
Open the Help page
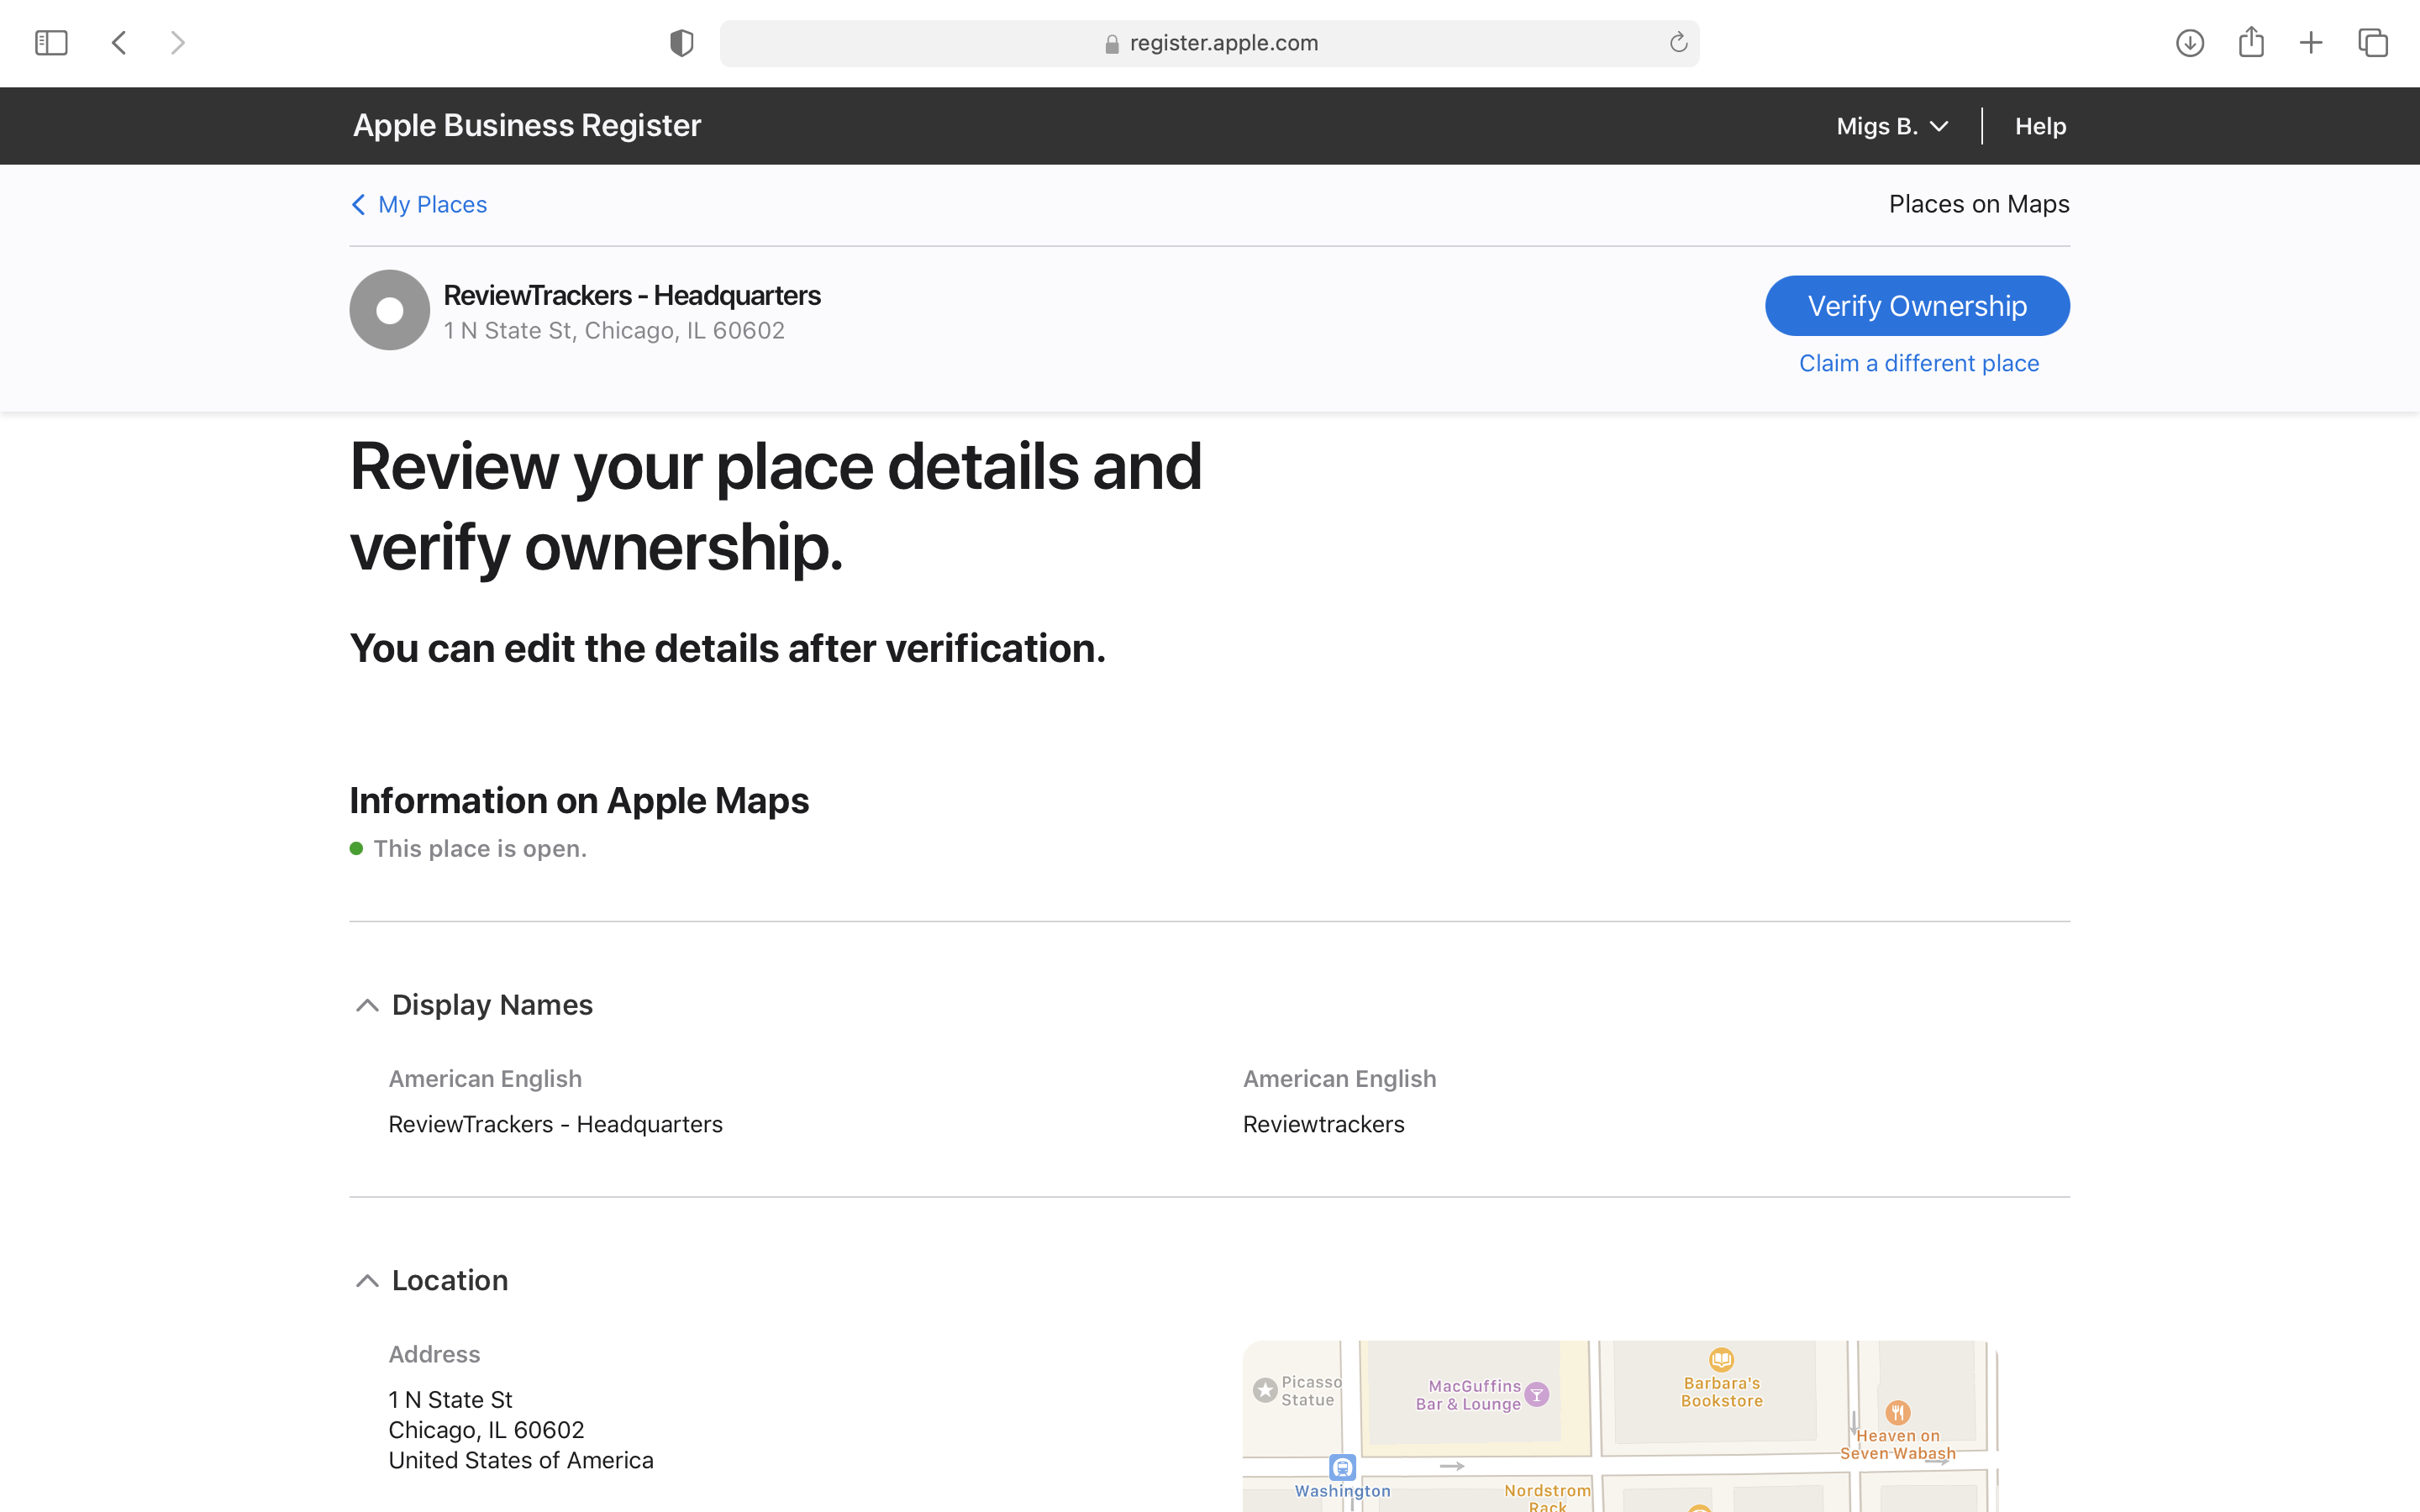pyautogui.click(x=2040, y=125)
